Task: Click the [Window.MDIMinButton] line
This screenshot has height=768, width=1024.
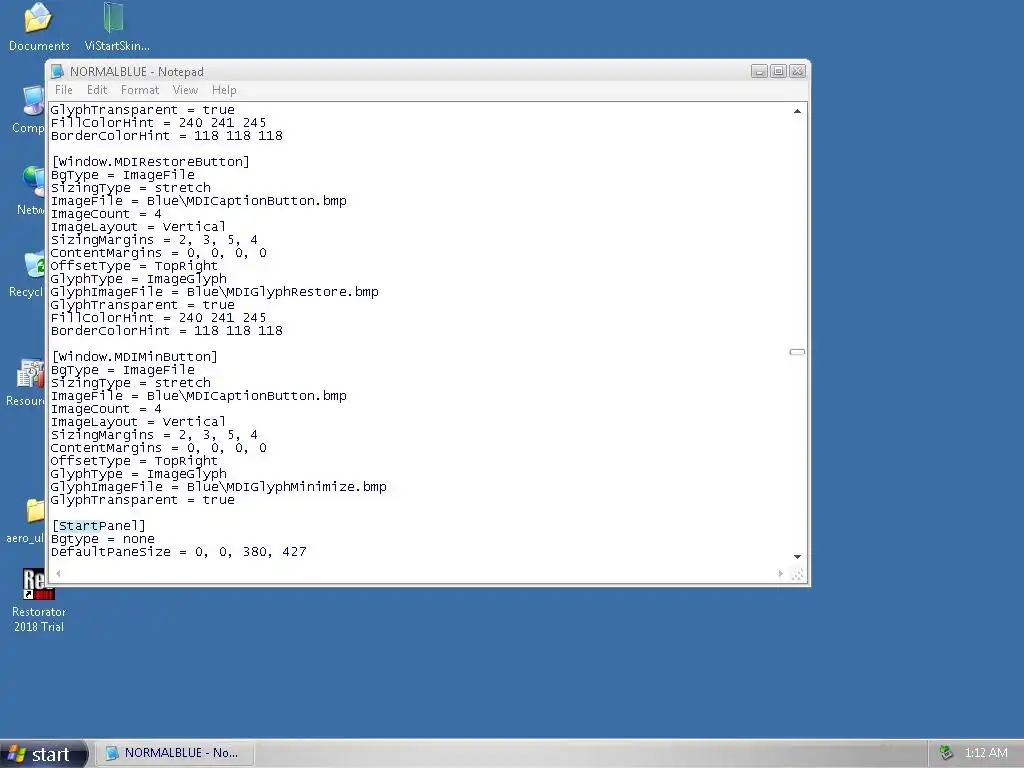Action: coord(135,357)
